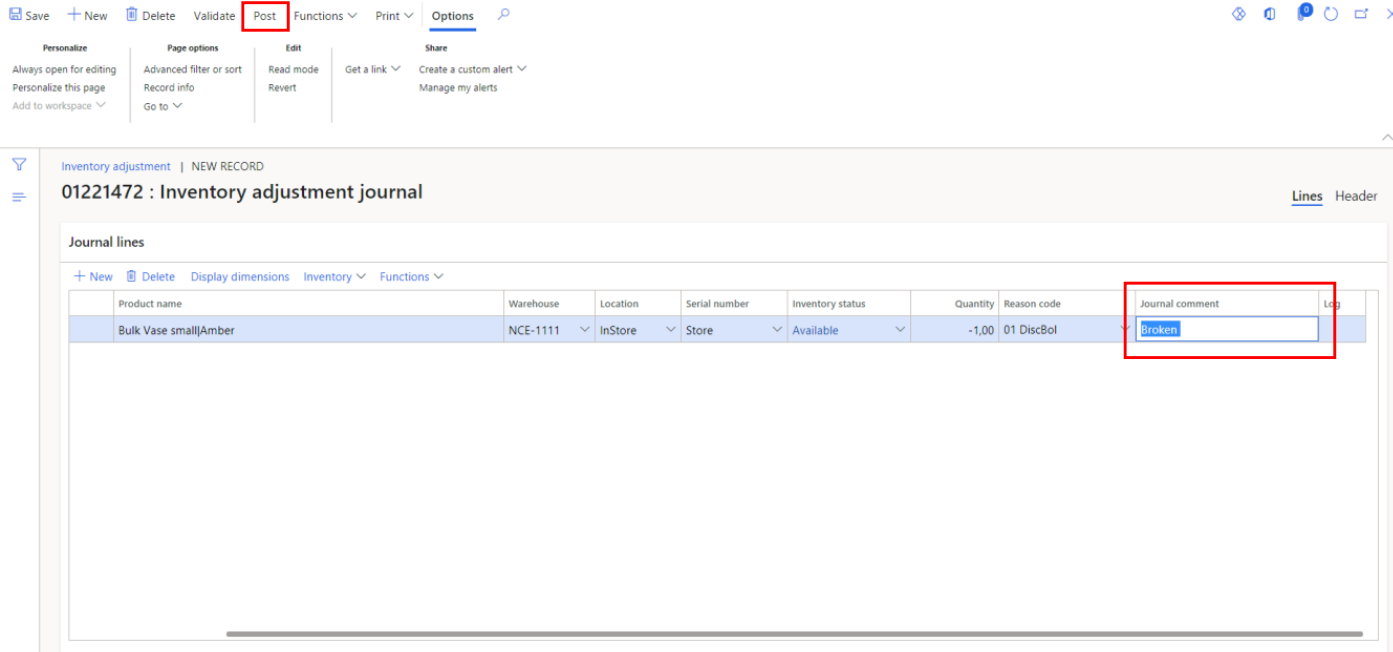The image size is (1393, 652).
Task: Follow the Inventory adjustment breadcrumb link
Action: tap(116, 167)
